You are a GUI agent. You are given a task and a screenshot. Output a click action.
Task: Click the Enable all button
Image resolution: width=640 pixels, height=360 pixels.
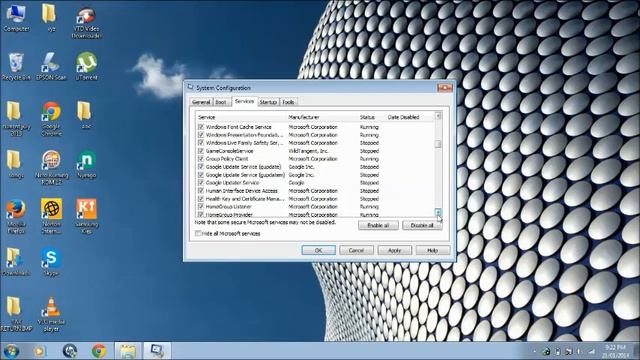pyautogui.click(x=378, y=225)
